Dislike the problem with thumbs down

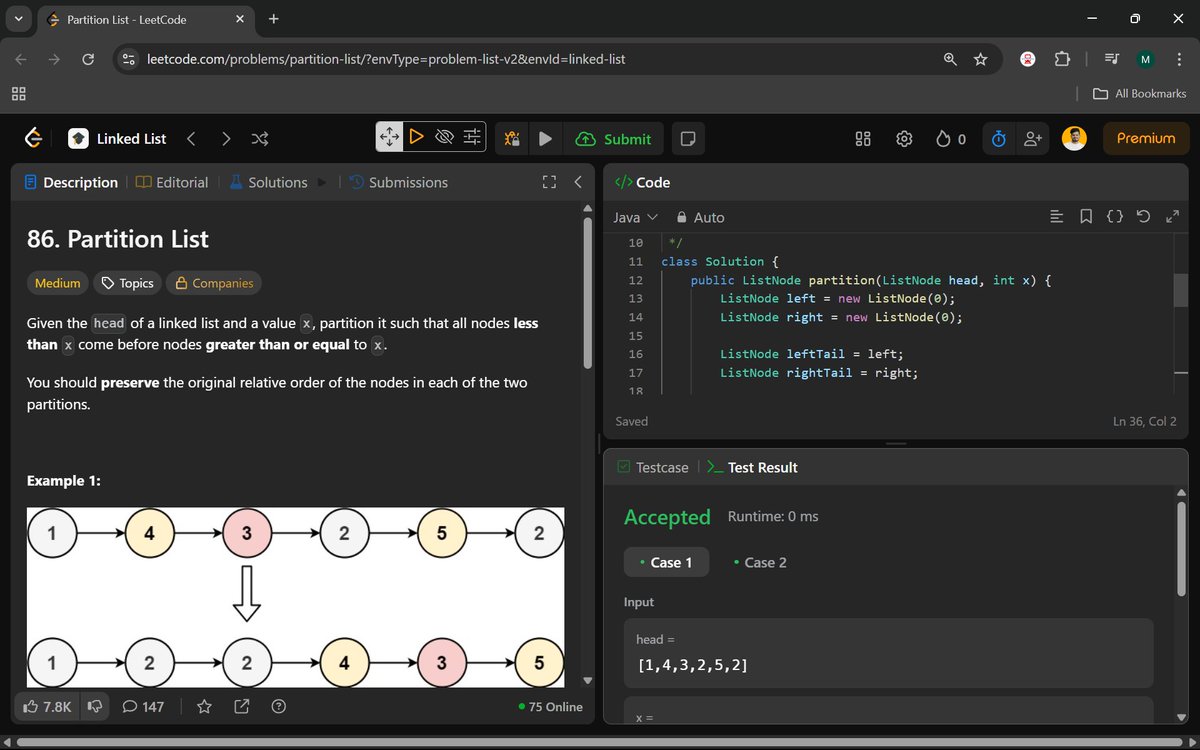95,706
